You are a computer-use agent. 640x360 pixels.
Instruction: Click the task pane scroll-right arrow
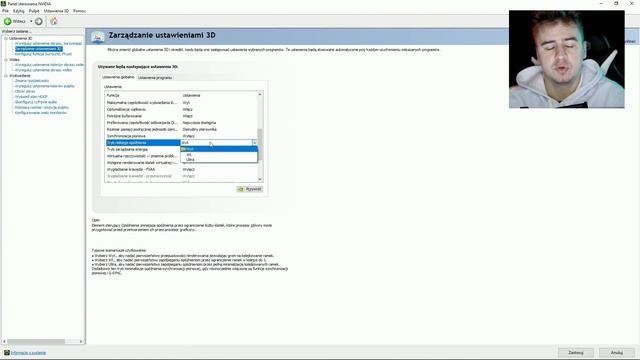point(81,341)
